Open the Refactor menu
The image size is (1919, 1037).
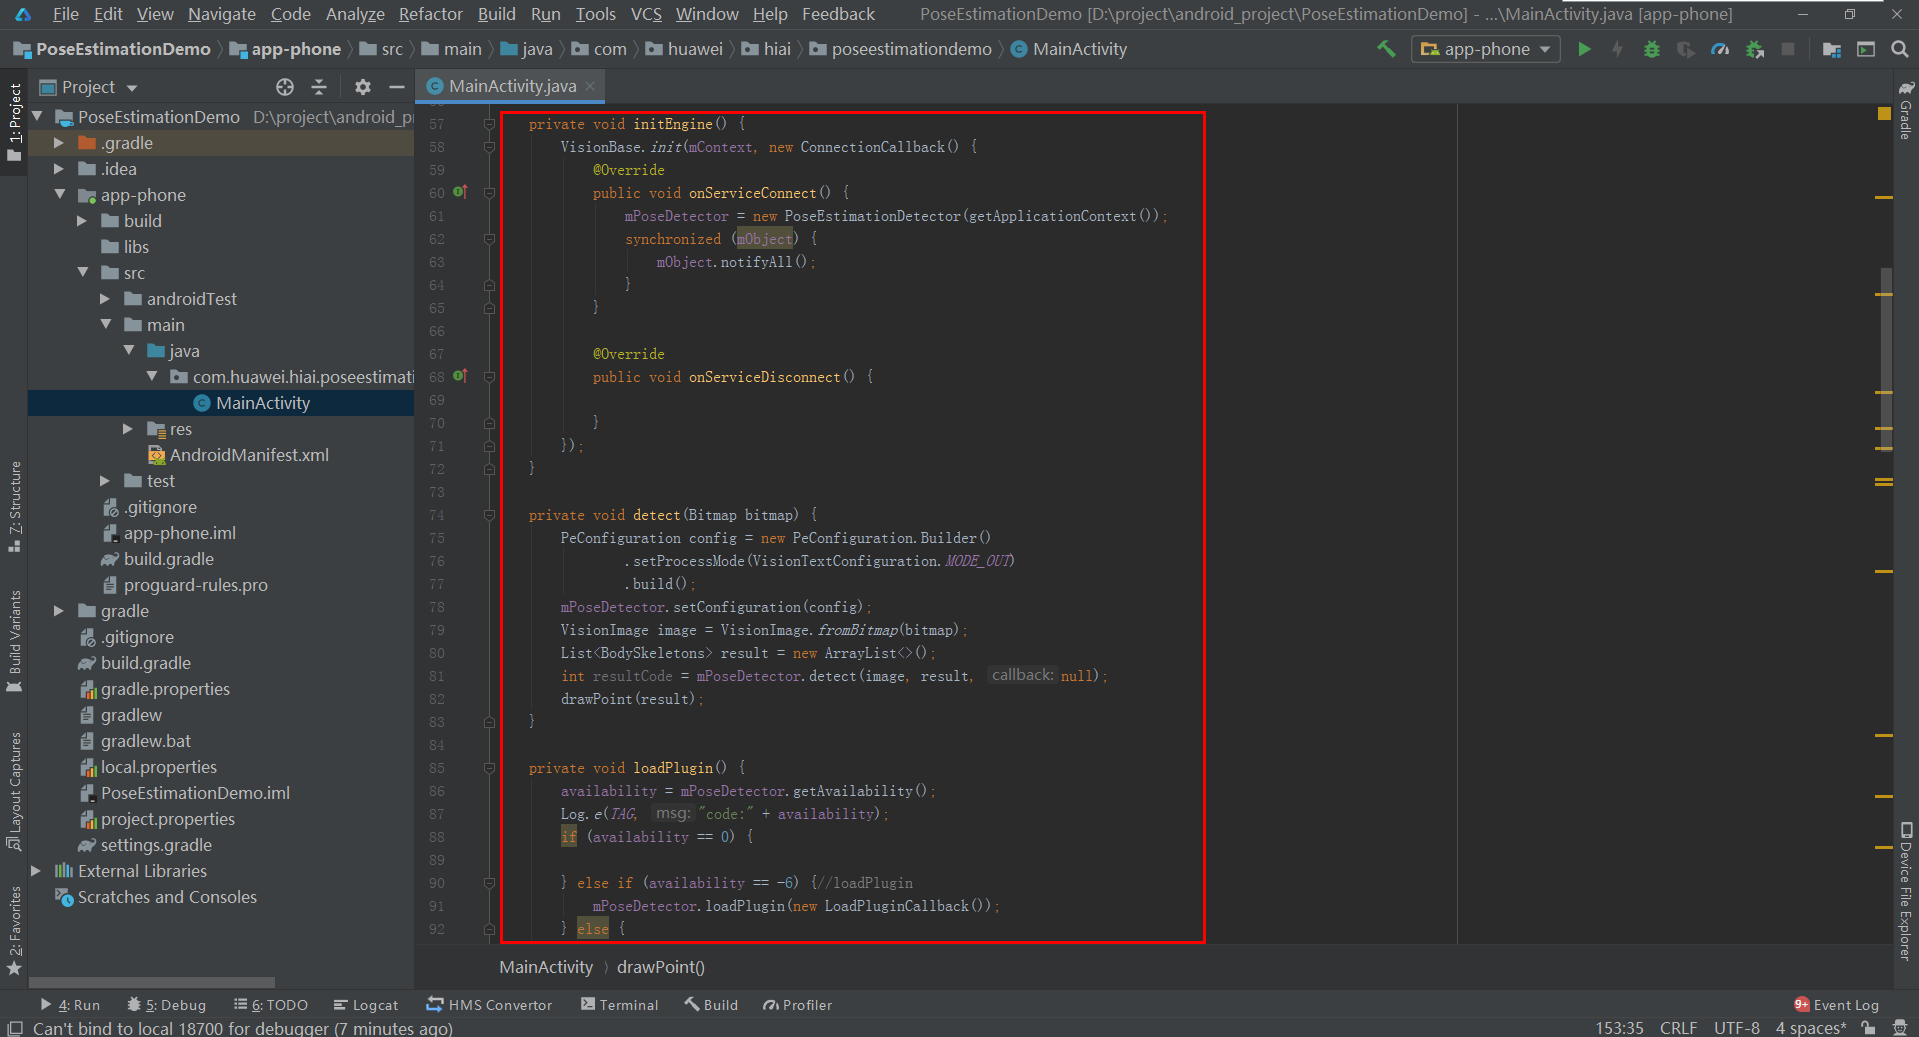pos(430,14)
